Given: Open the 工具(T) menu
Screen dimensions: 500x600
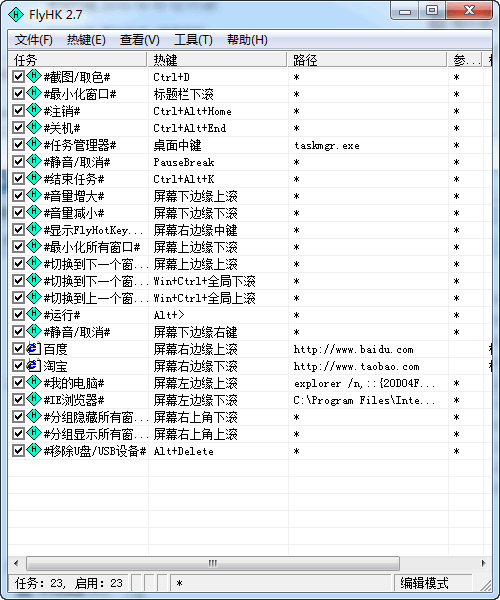Looking at the screenshot, I should (x=193, y=39).
